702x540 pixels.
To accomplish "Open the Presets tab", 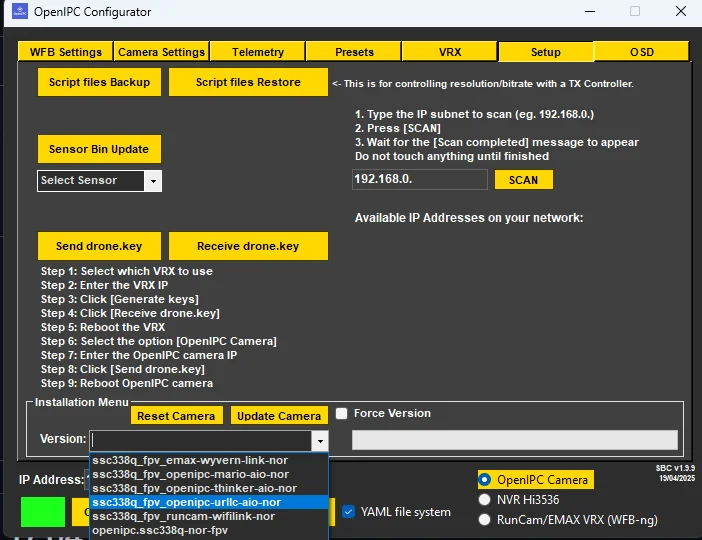I will pos(354,52).
